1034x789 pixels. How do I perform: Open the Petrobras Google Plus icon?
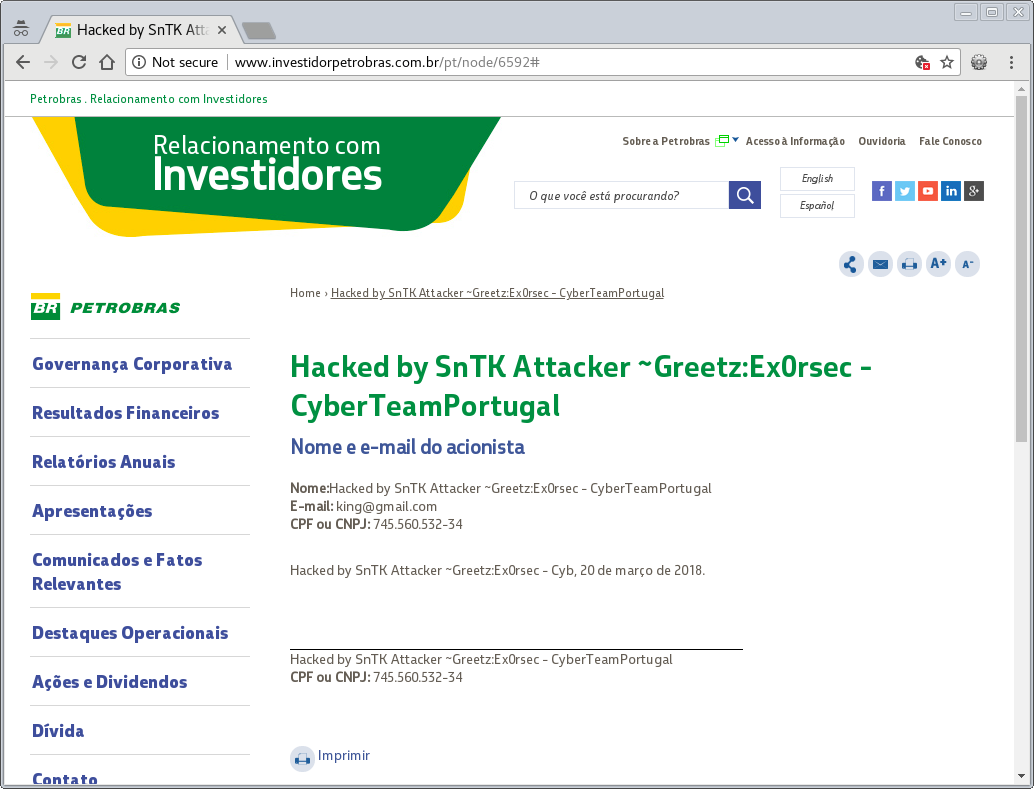[974, 191]
